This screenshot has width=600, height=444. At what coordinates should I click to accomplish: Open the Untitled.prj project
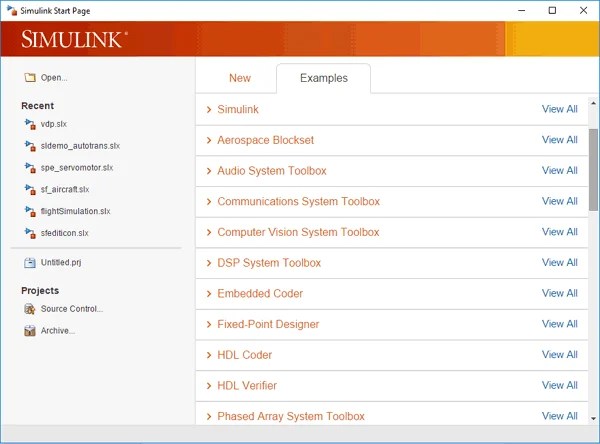coord(61,263)
